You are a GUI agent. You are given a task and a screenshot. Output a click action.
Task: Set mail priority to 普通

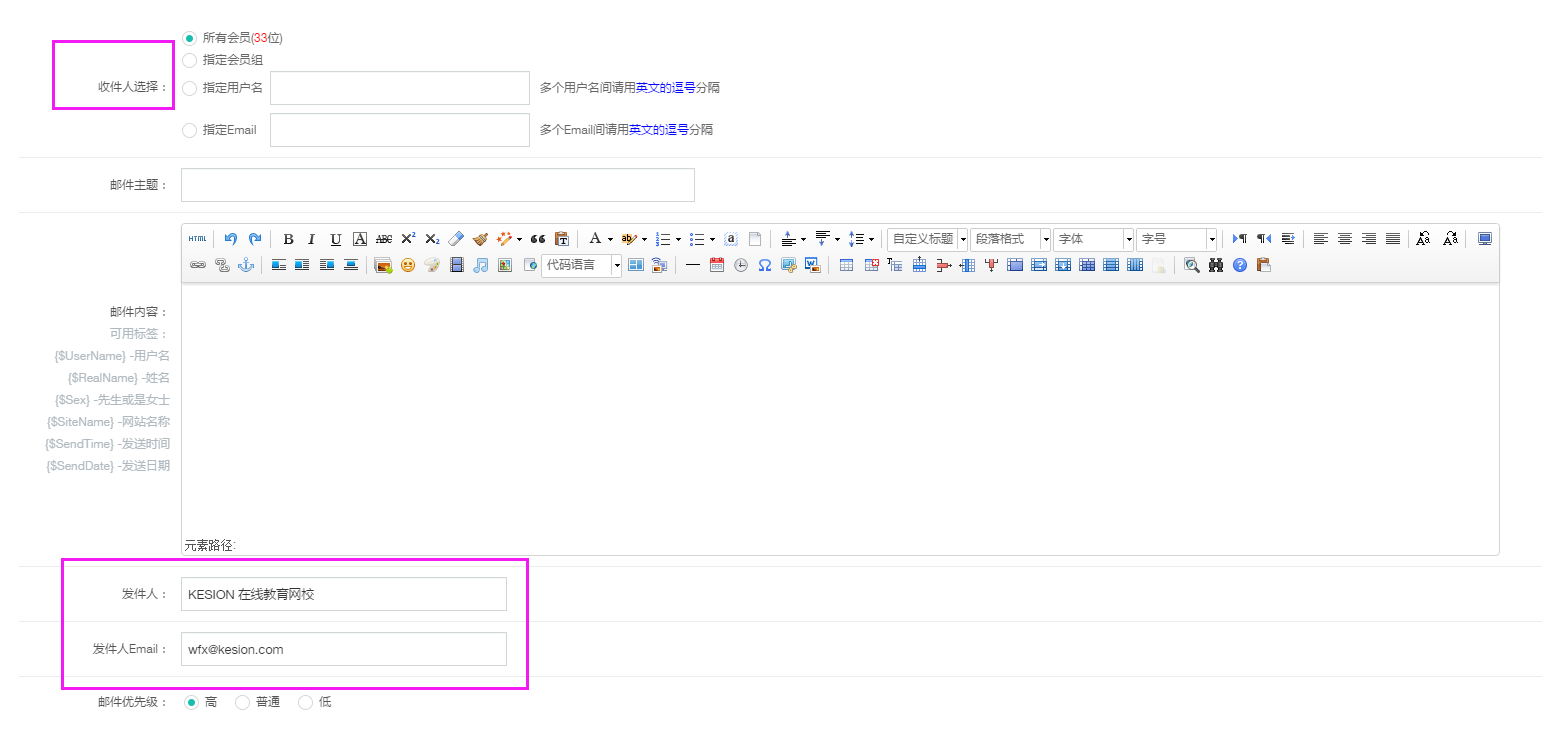(x=242, y=702)
